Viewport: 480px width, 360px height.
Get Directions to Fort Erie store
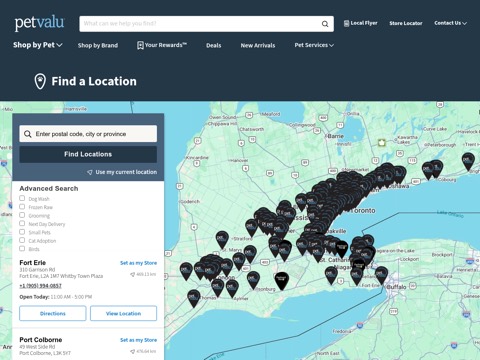[x=53, y=313]
